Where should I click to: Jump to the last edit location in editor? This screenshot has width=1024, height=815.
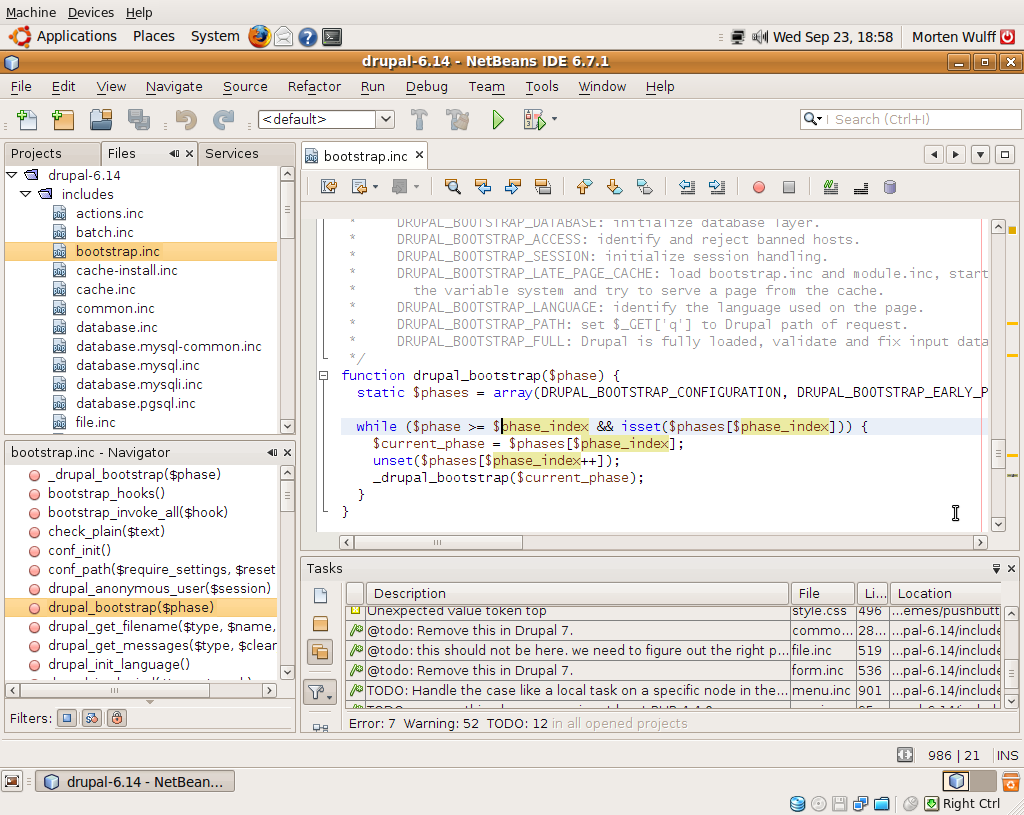click(328, 187)
